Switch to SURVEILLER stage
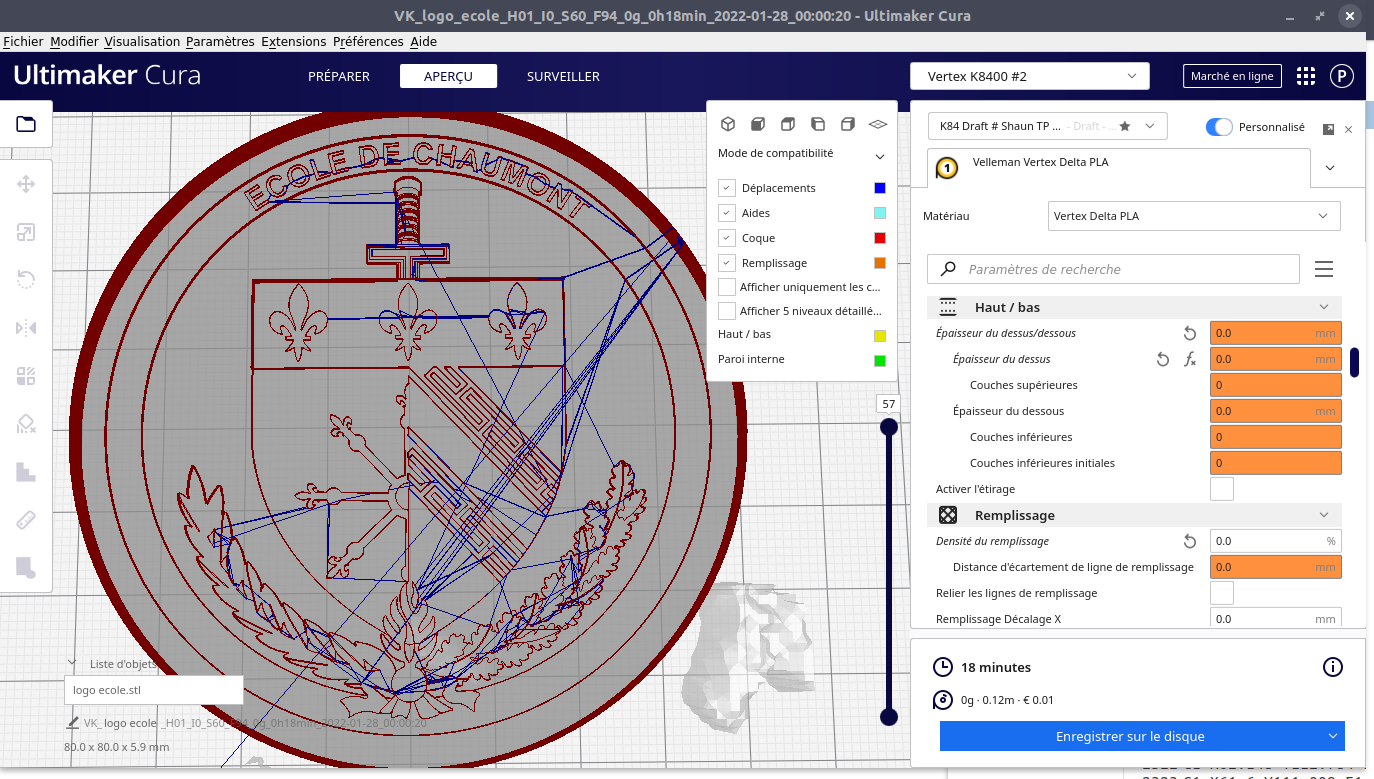 (563, 76)
